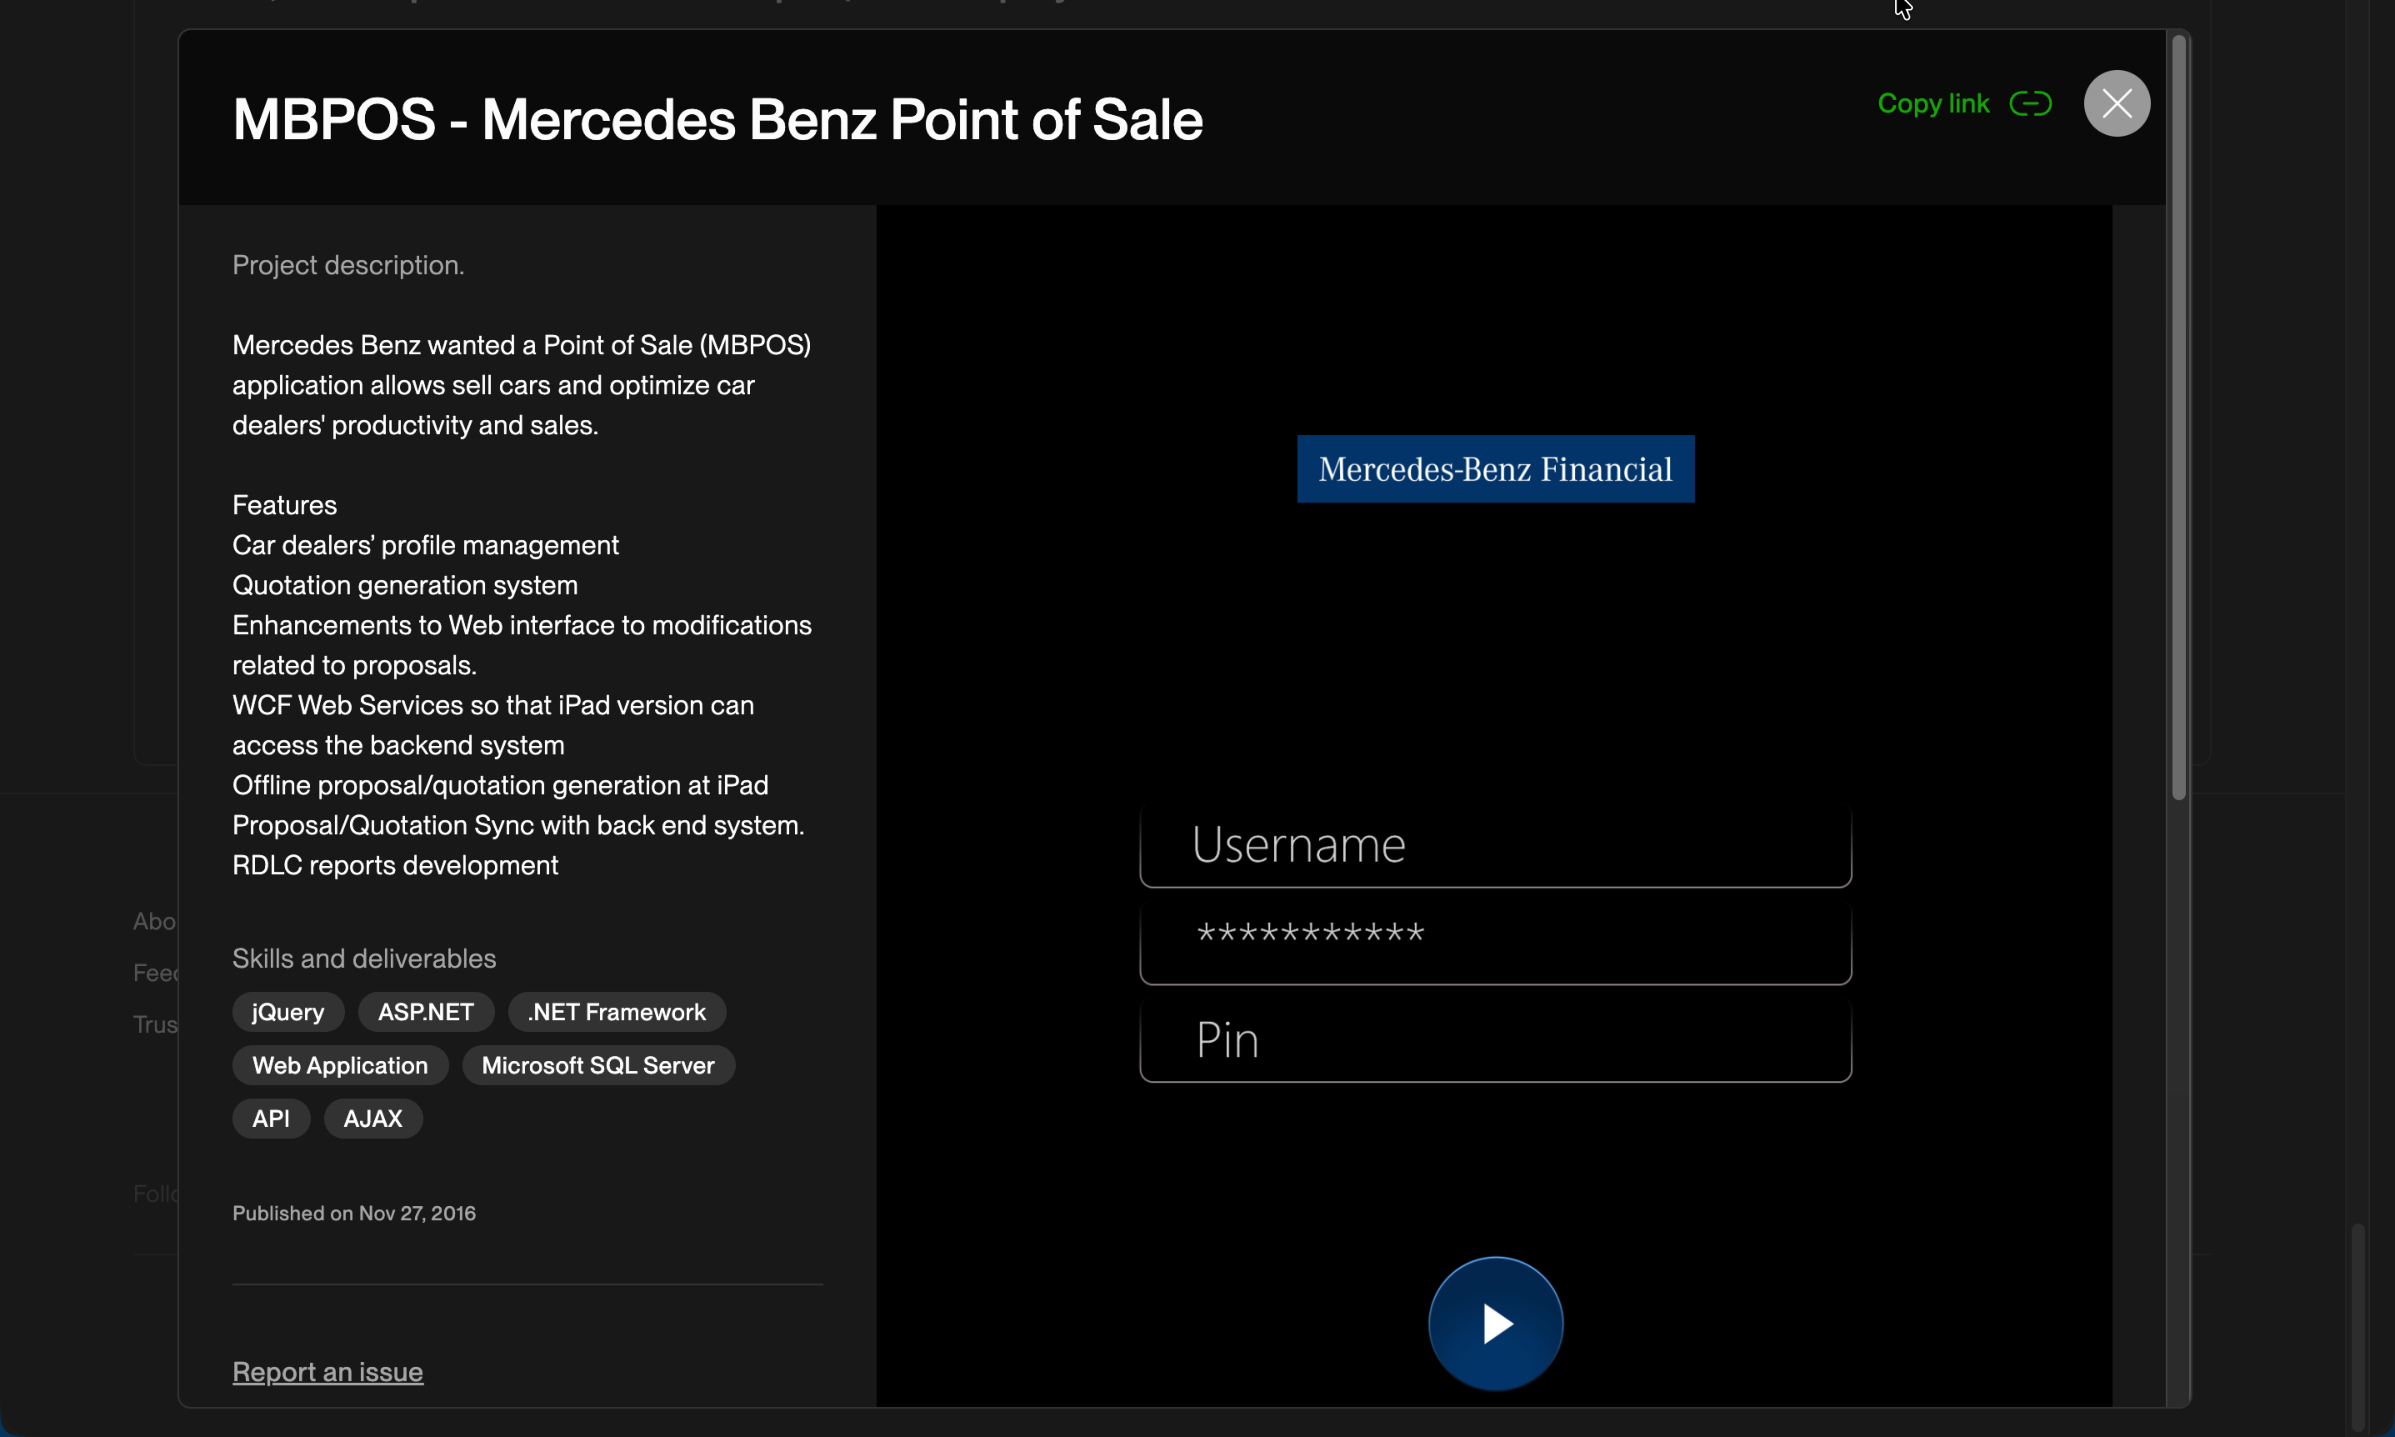Open the Report an issue link

click(327, 1372)
